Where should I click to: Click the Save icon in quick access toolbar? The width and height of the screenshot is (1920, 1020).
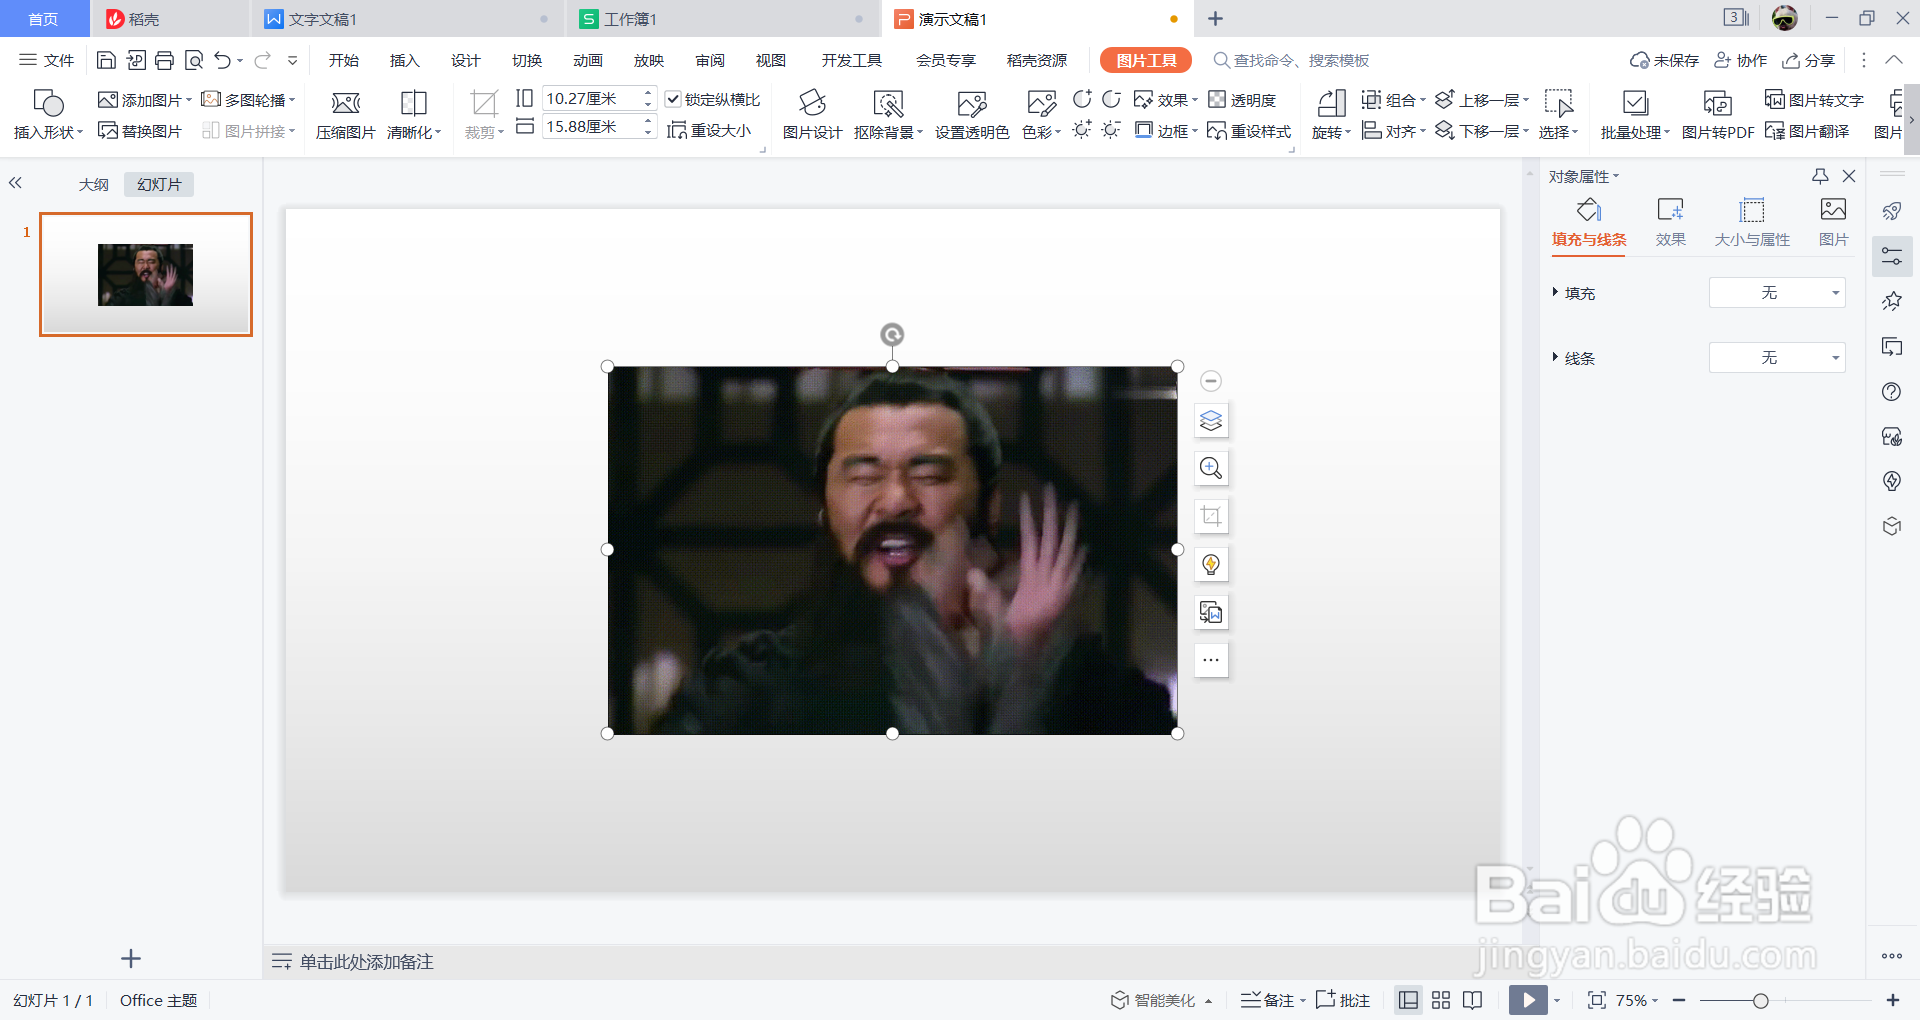[x=106, y=60]
